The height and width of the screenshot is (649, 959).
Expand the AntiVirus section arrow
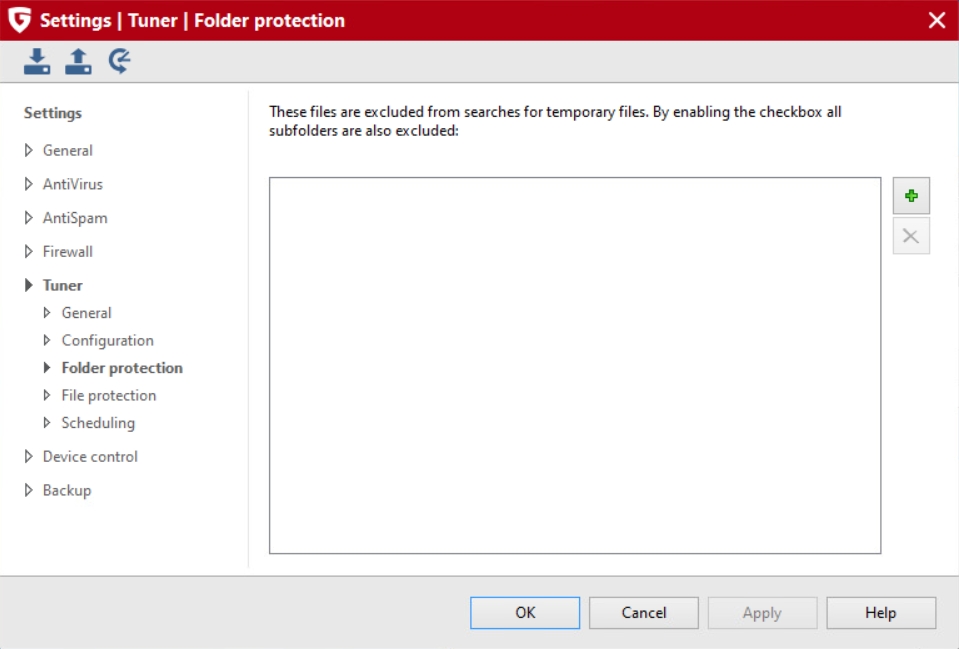(28, 184)
